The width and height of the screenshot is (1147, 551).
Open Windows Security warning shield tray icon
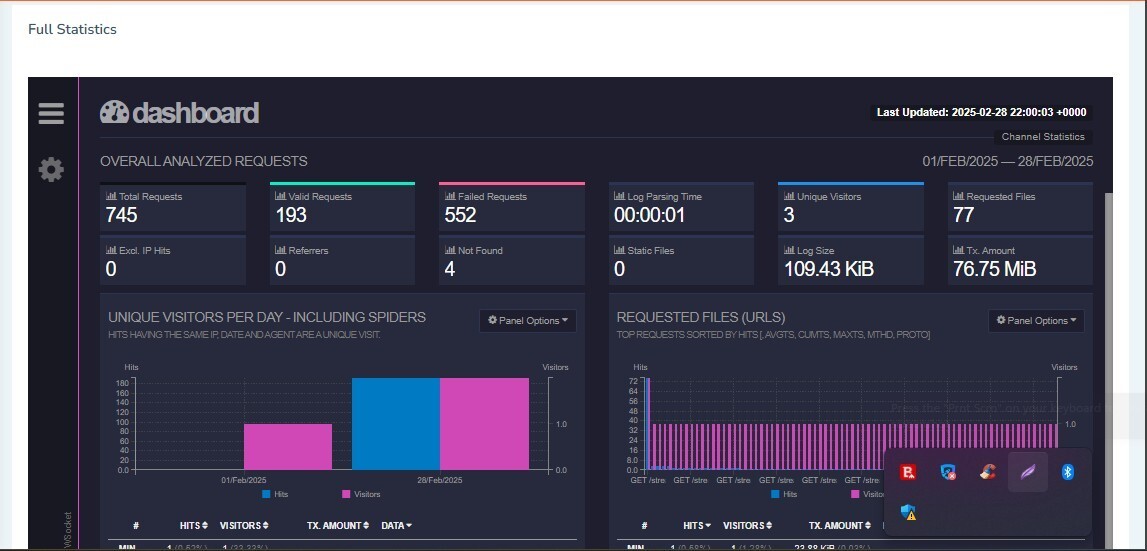point(909,512)
